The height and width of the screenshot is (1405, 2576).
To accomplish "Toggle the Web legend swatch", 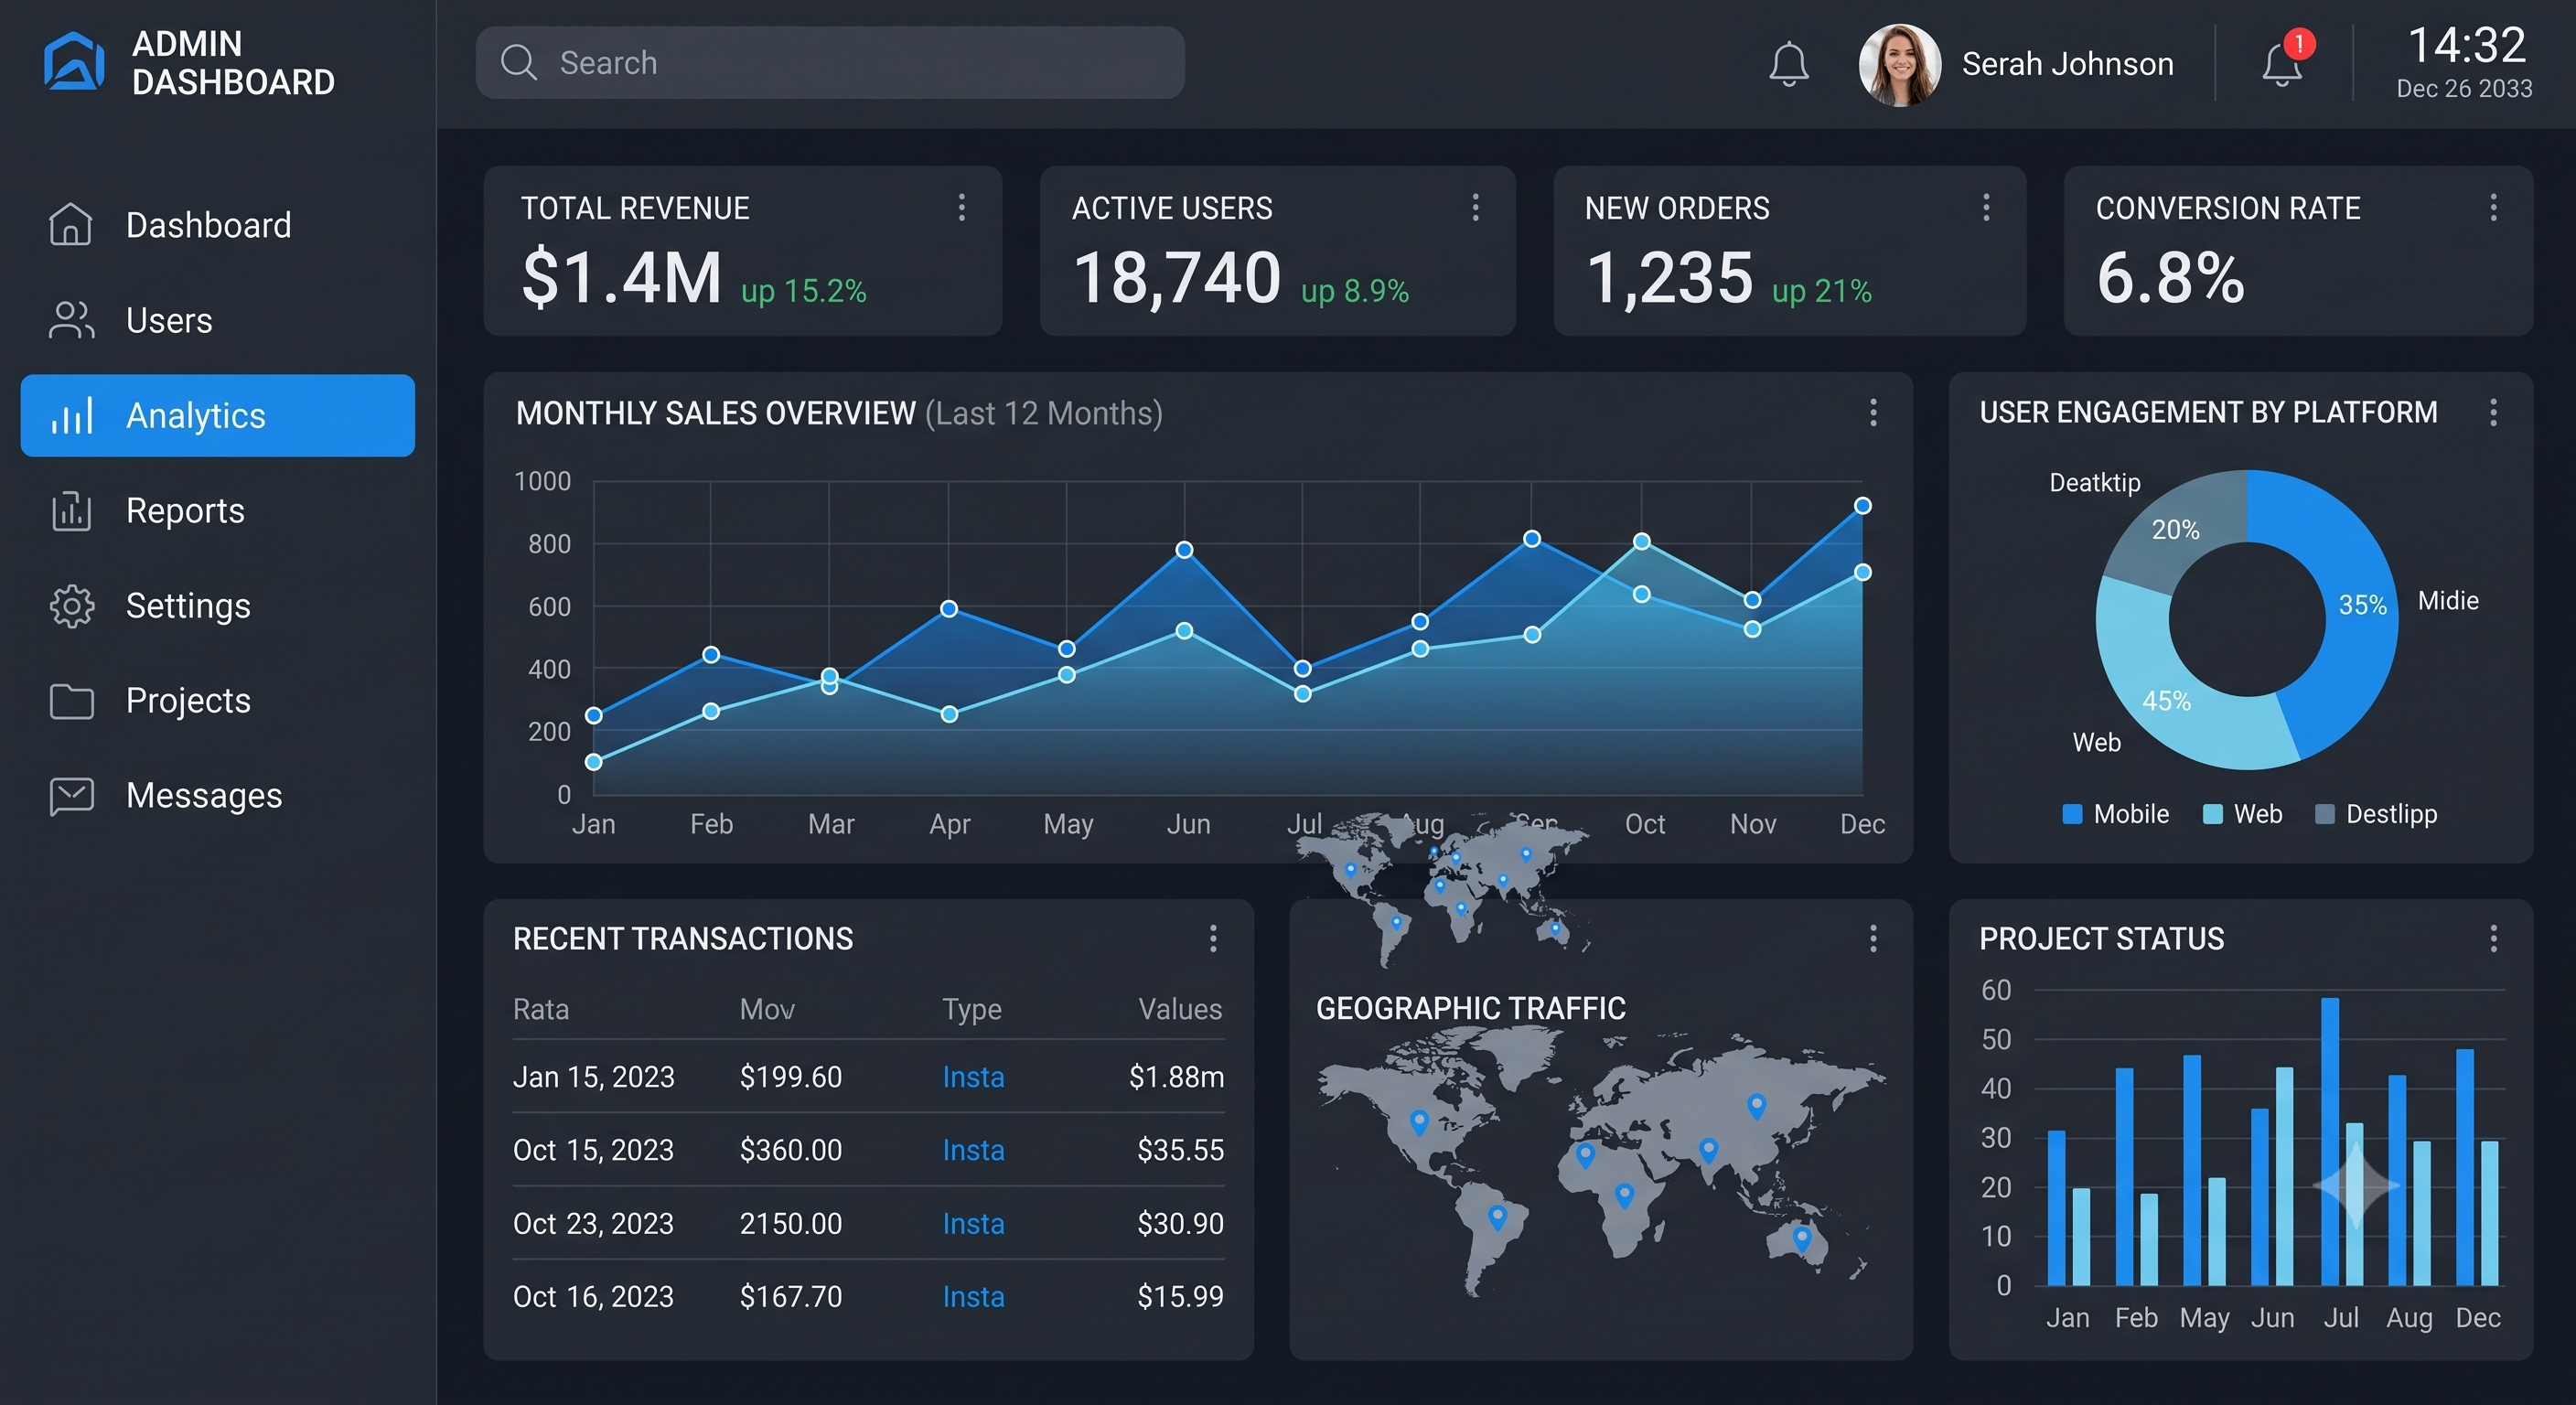I will click(2212, 814).
